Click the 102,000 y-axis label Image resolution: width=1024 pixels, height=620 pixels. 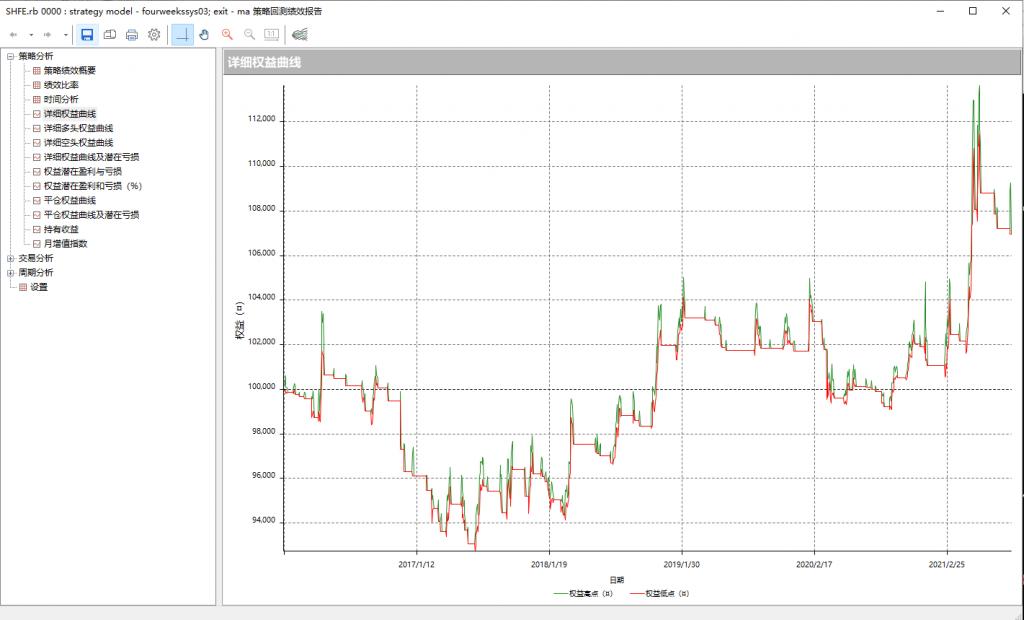click(261, 344)
